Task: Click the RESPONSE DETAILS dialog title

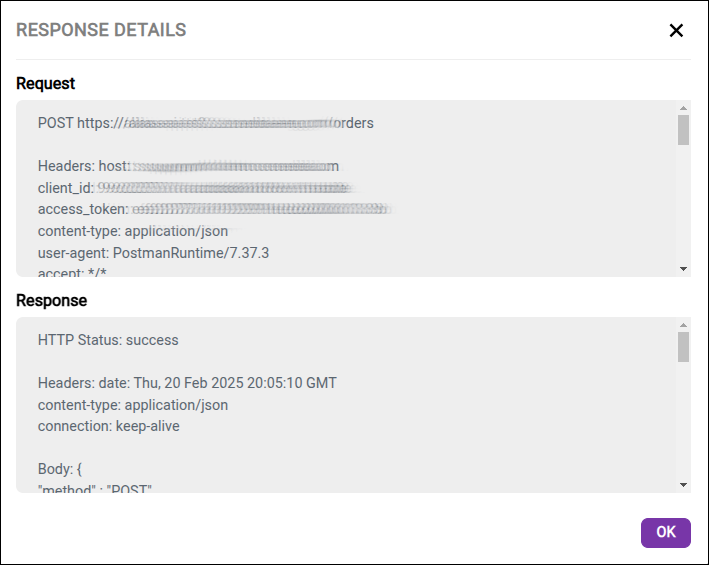Action: 101,30
